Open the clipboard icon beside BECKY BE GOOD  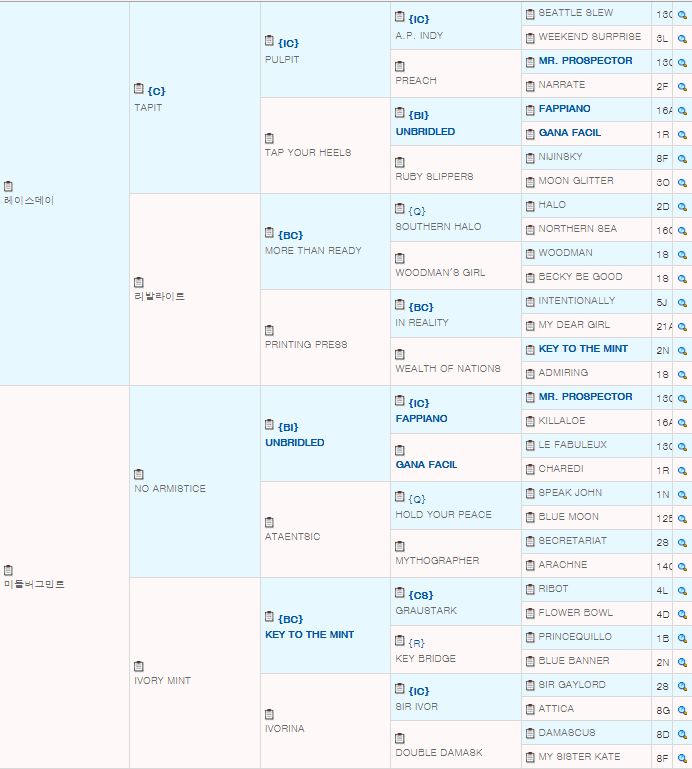point(530,279)
